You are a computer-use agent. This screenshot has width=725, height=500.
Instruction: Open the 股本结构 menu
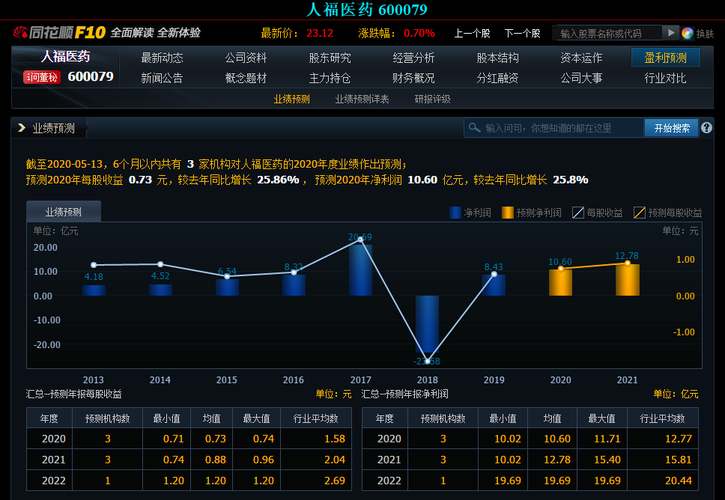[x=498, y=58]
